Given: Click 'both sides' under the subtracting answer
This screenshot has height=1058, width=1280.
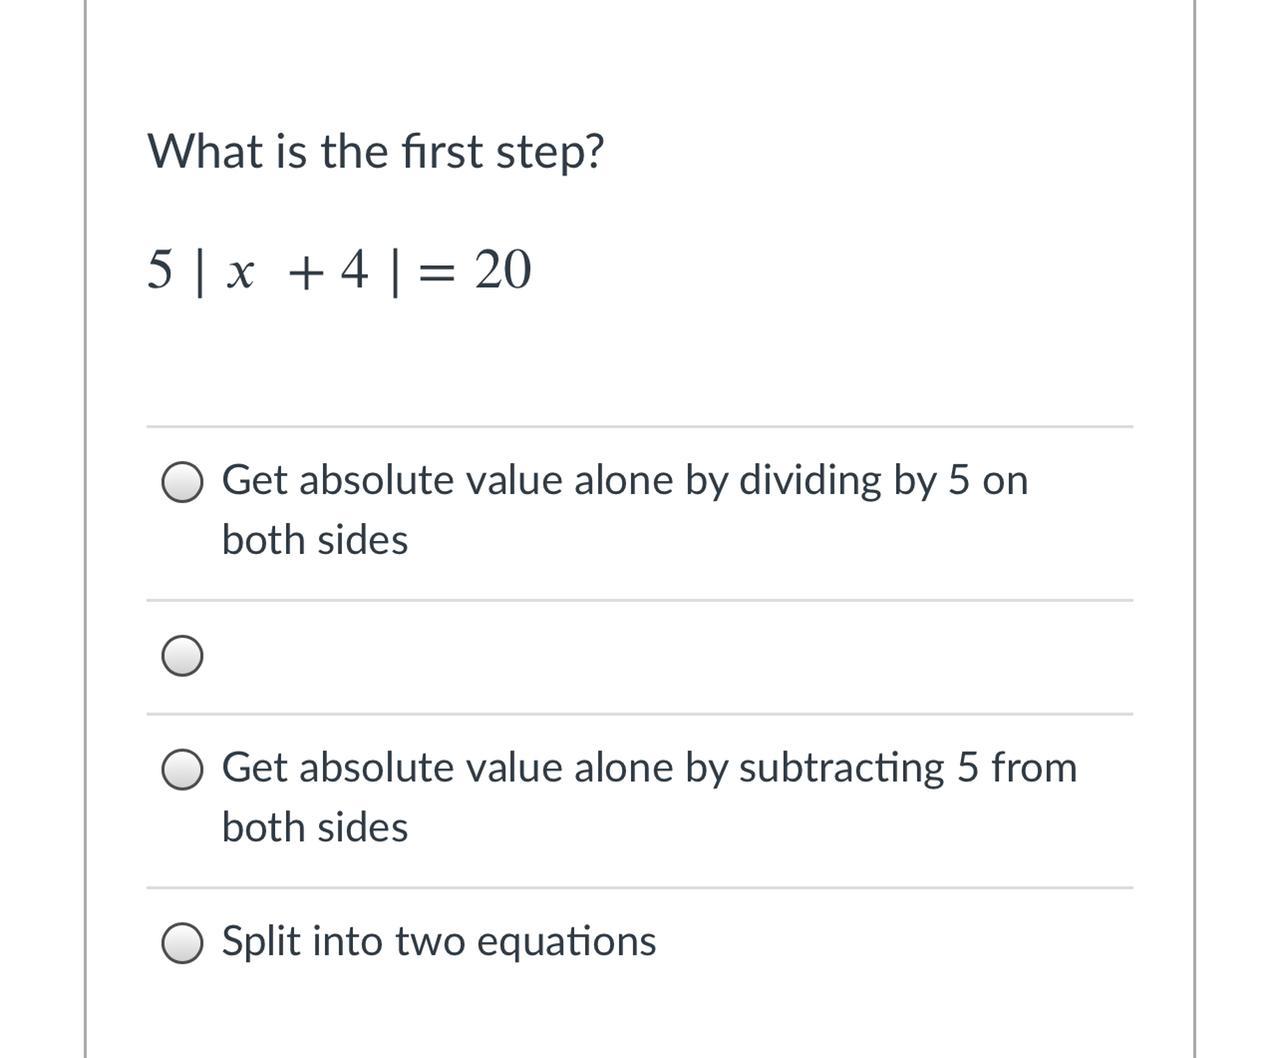Looking at the screenshot, I should click(x=315, y=828).
